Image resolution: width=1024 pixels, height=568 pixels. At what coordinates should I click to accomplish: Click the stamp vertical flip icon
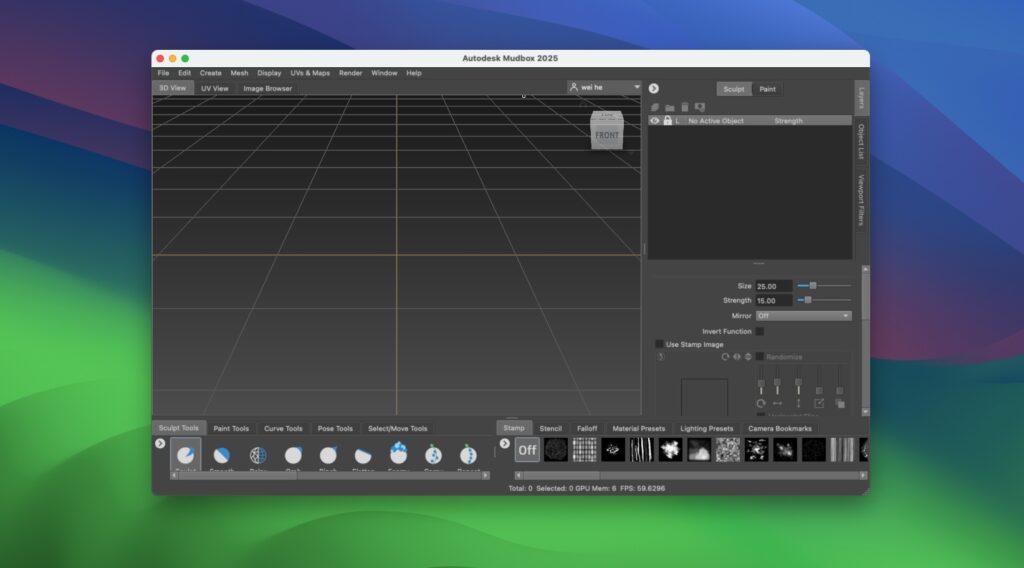(748, 357)
